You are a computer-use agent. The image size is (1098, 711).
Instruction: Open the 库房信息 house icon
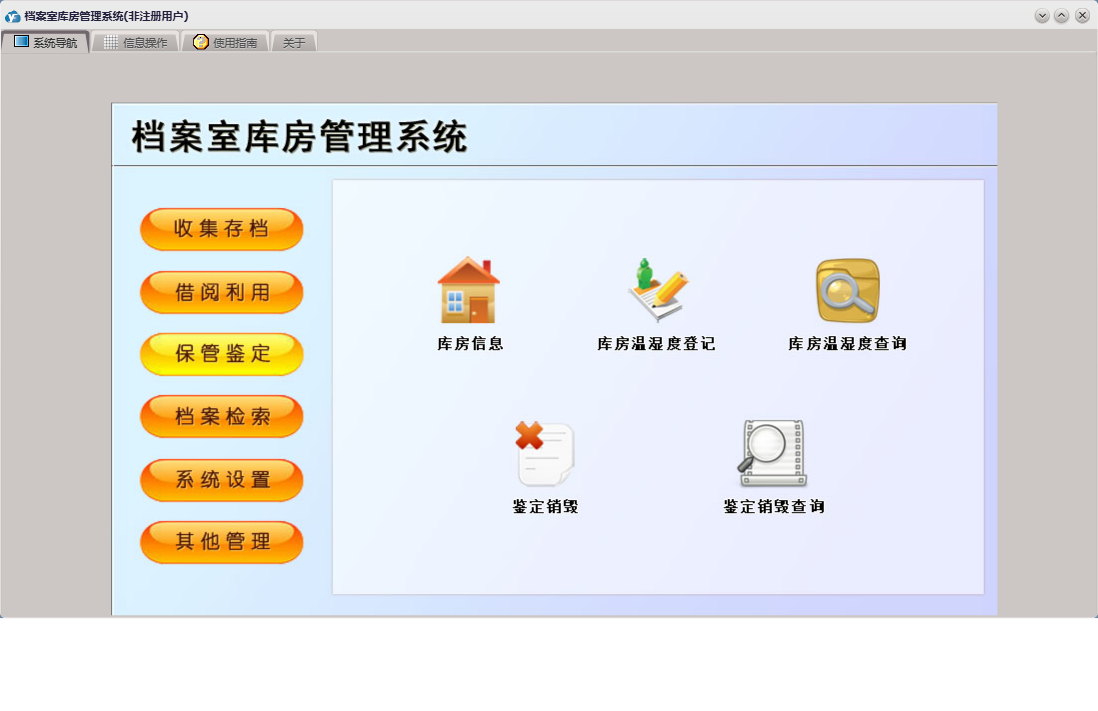pyautogui.click(x=468, y=290)
